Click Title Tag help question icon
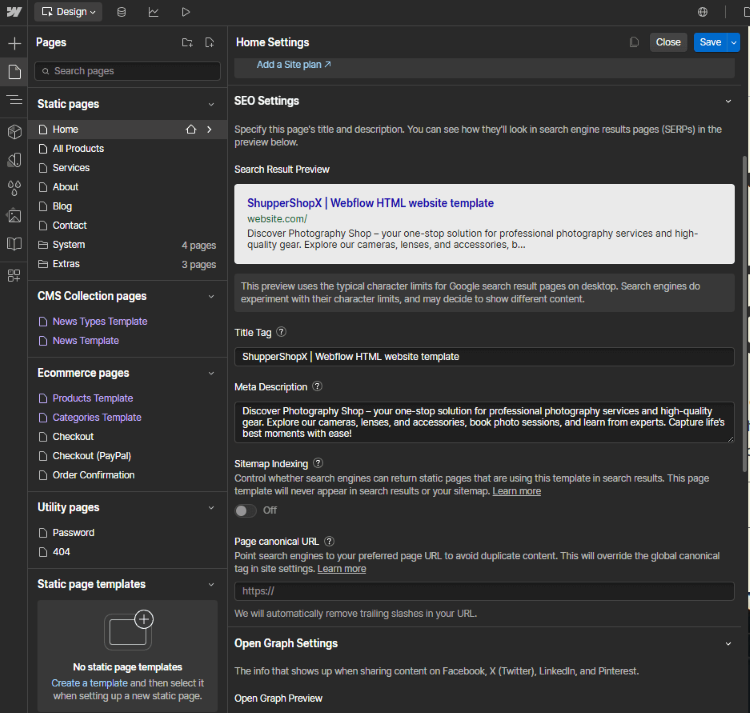 281,332
